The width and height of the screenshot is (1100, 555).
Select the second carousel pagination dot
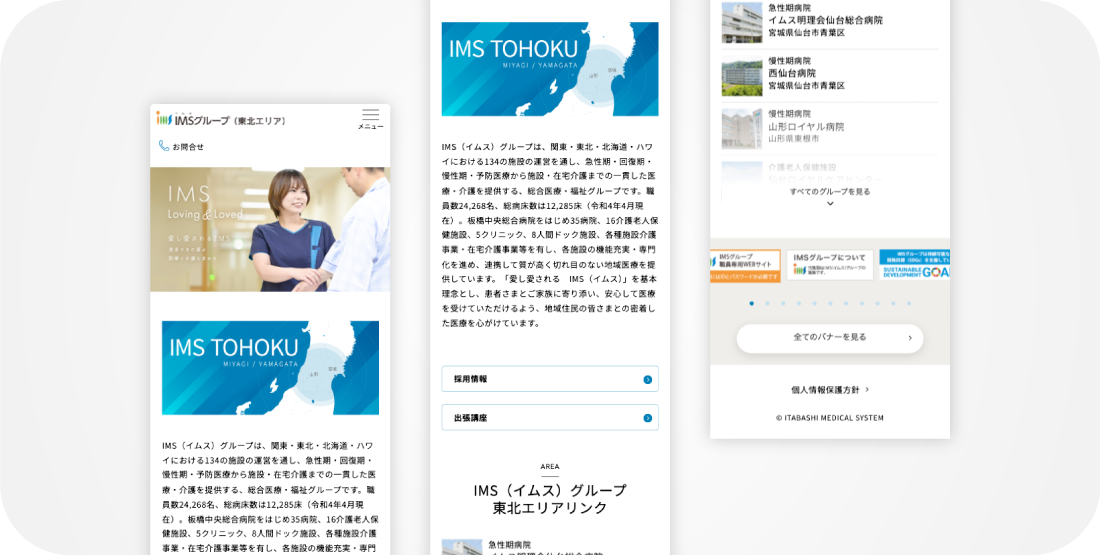pyautogui.click(x=767, y=303)
